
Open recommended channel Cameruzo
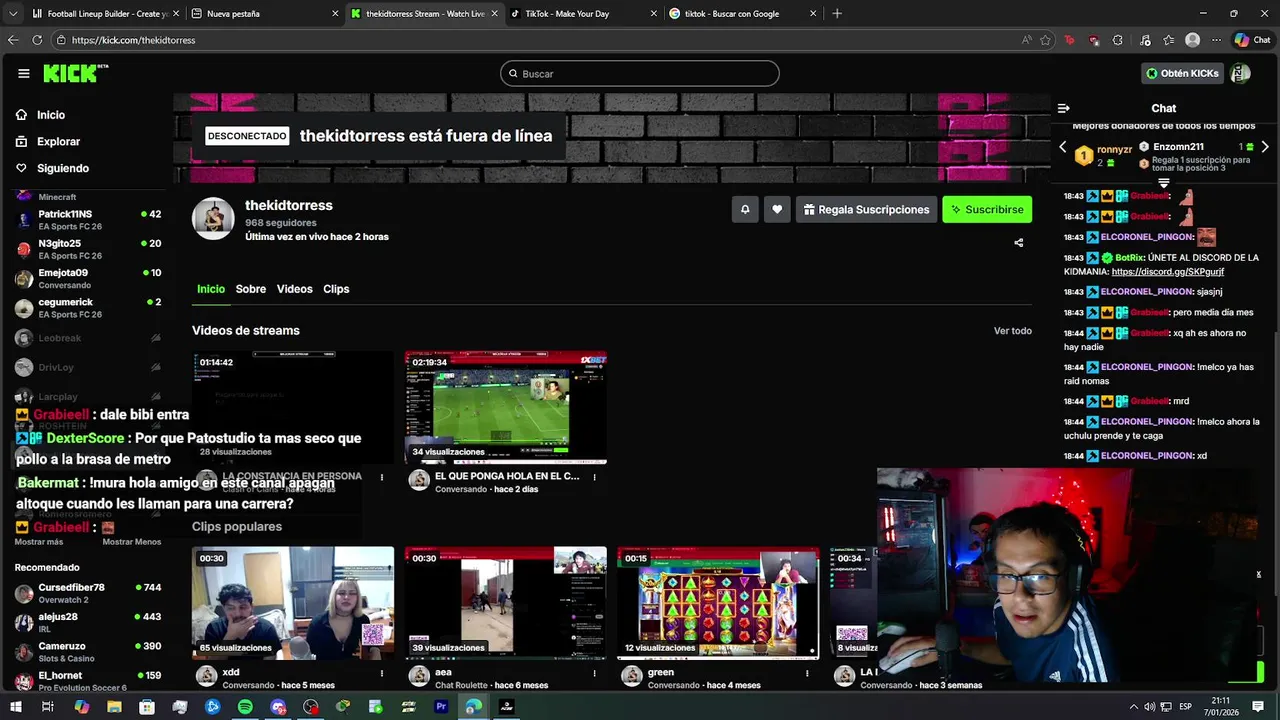coord(88,652)
